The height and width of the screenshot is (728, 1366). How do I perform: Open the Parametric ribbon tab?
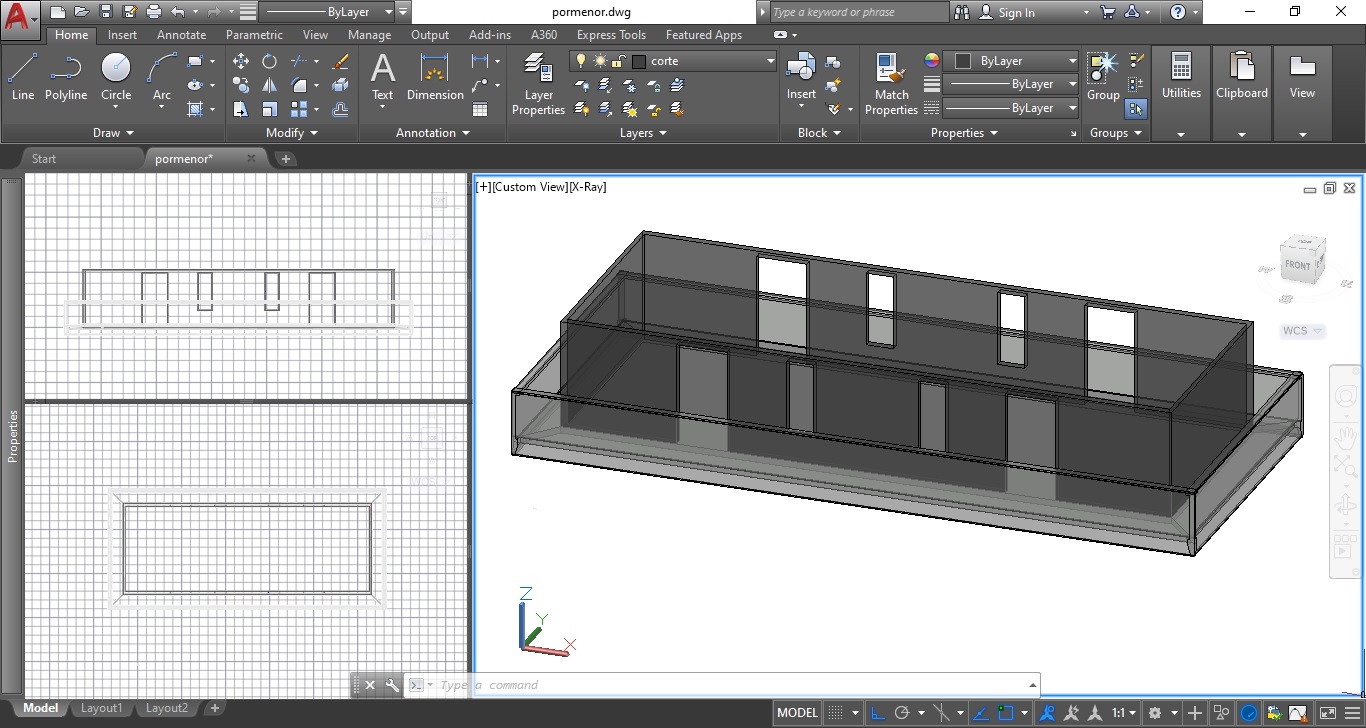pos(254,35)
